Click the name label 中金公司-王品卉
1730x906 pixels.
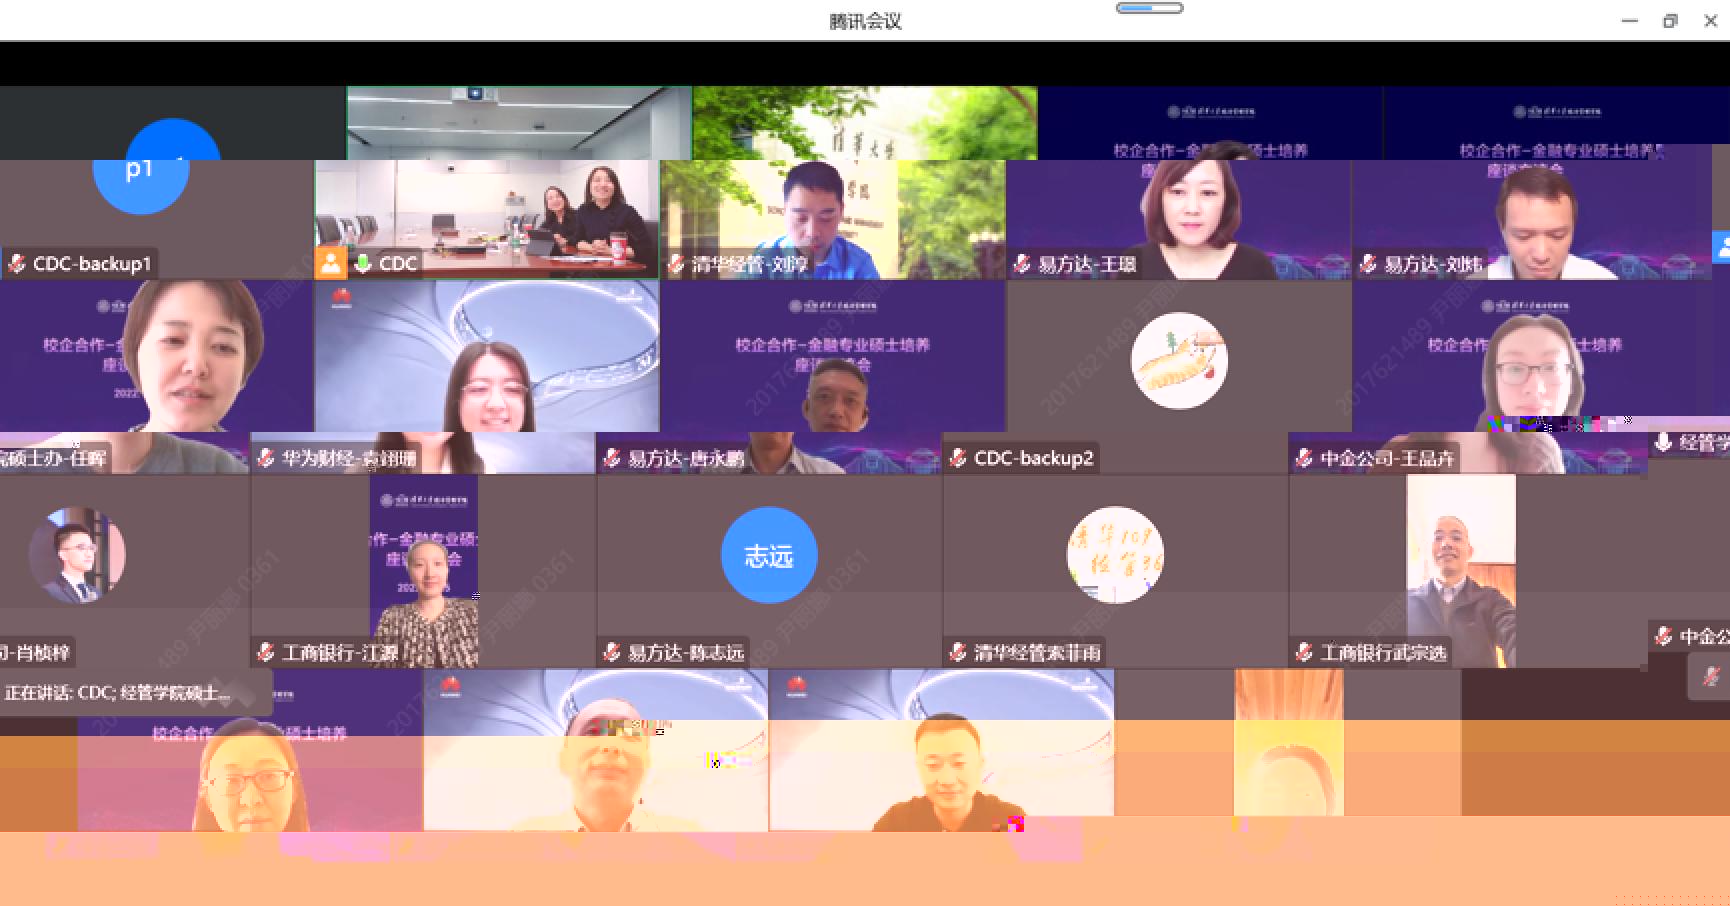(1387, 458)
